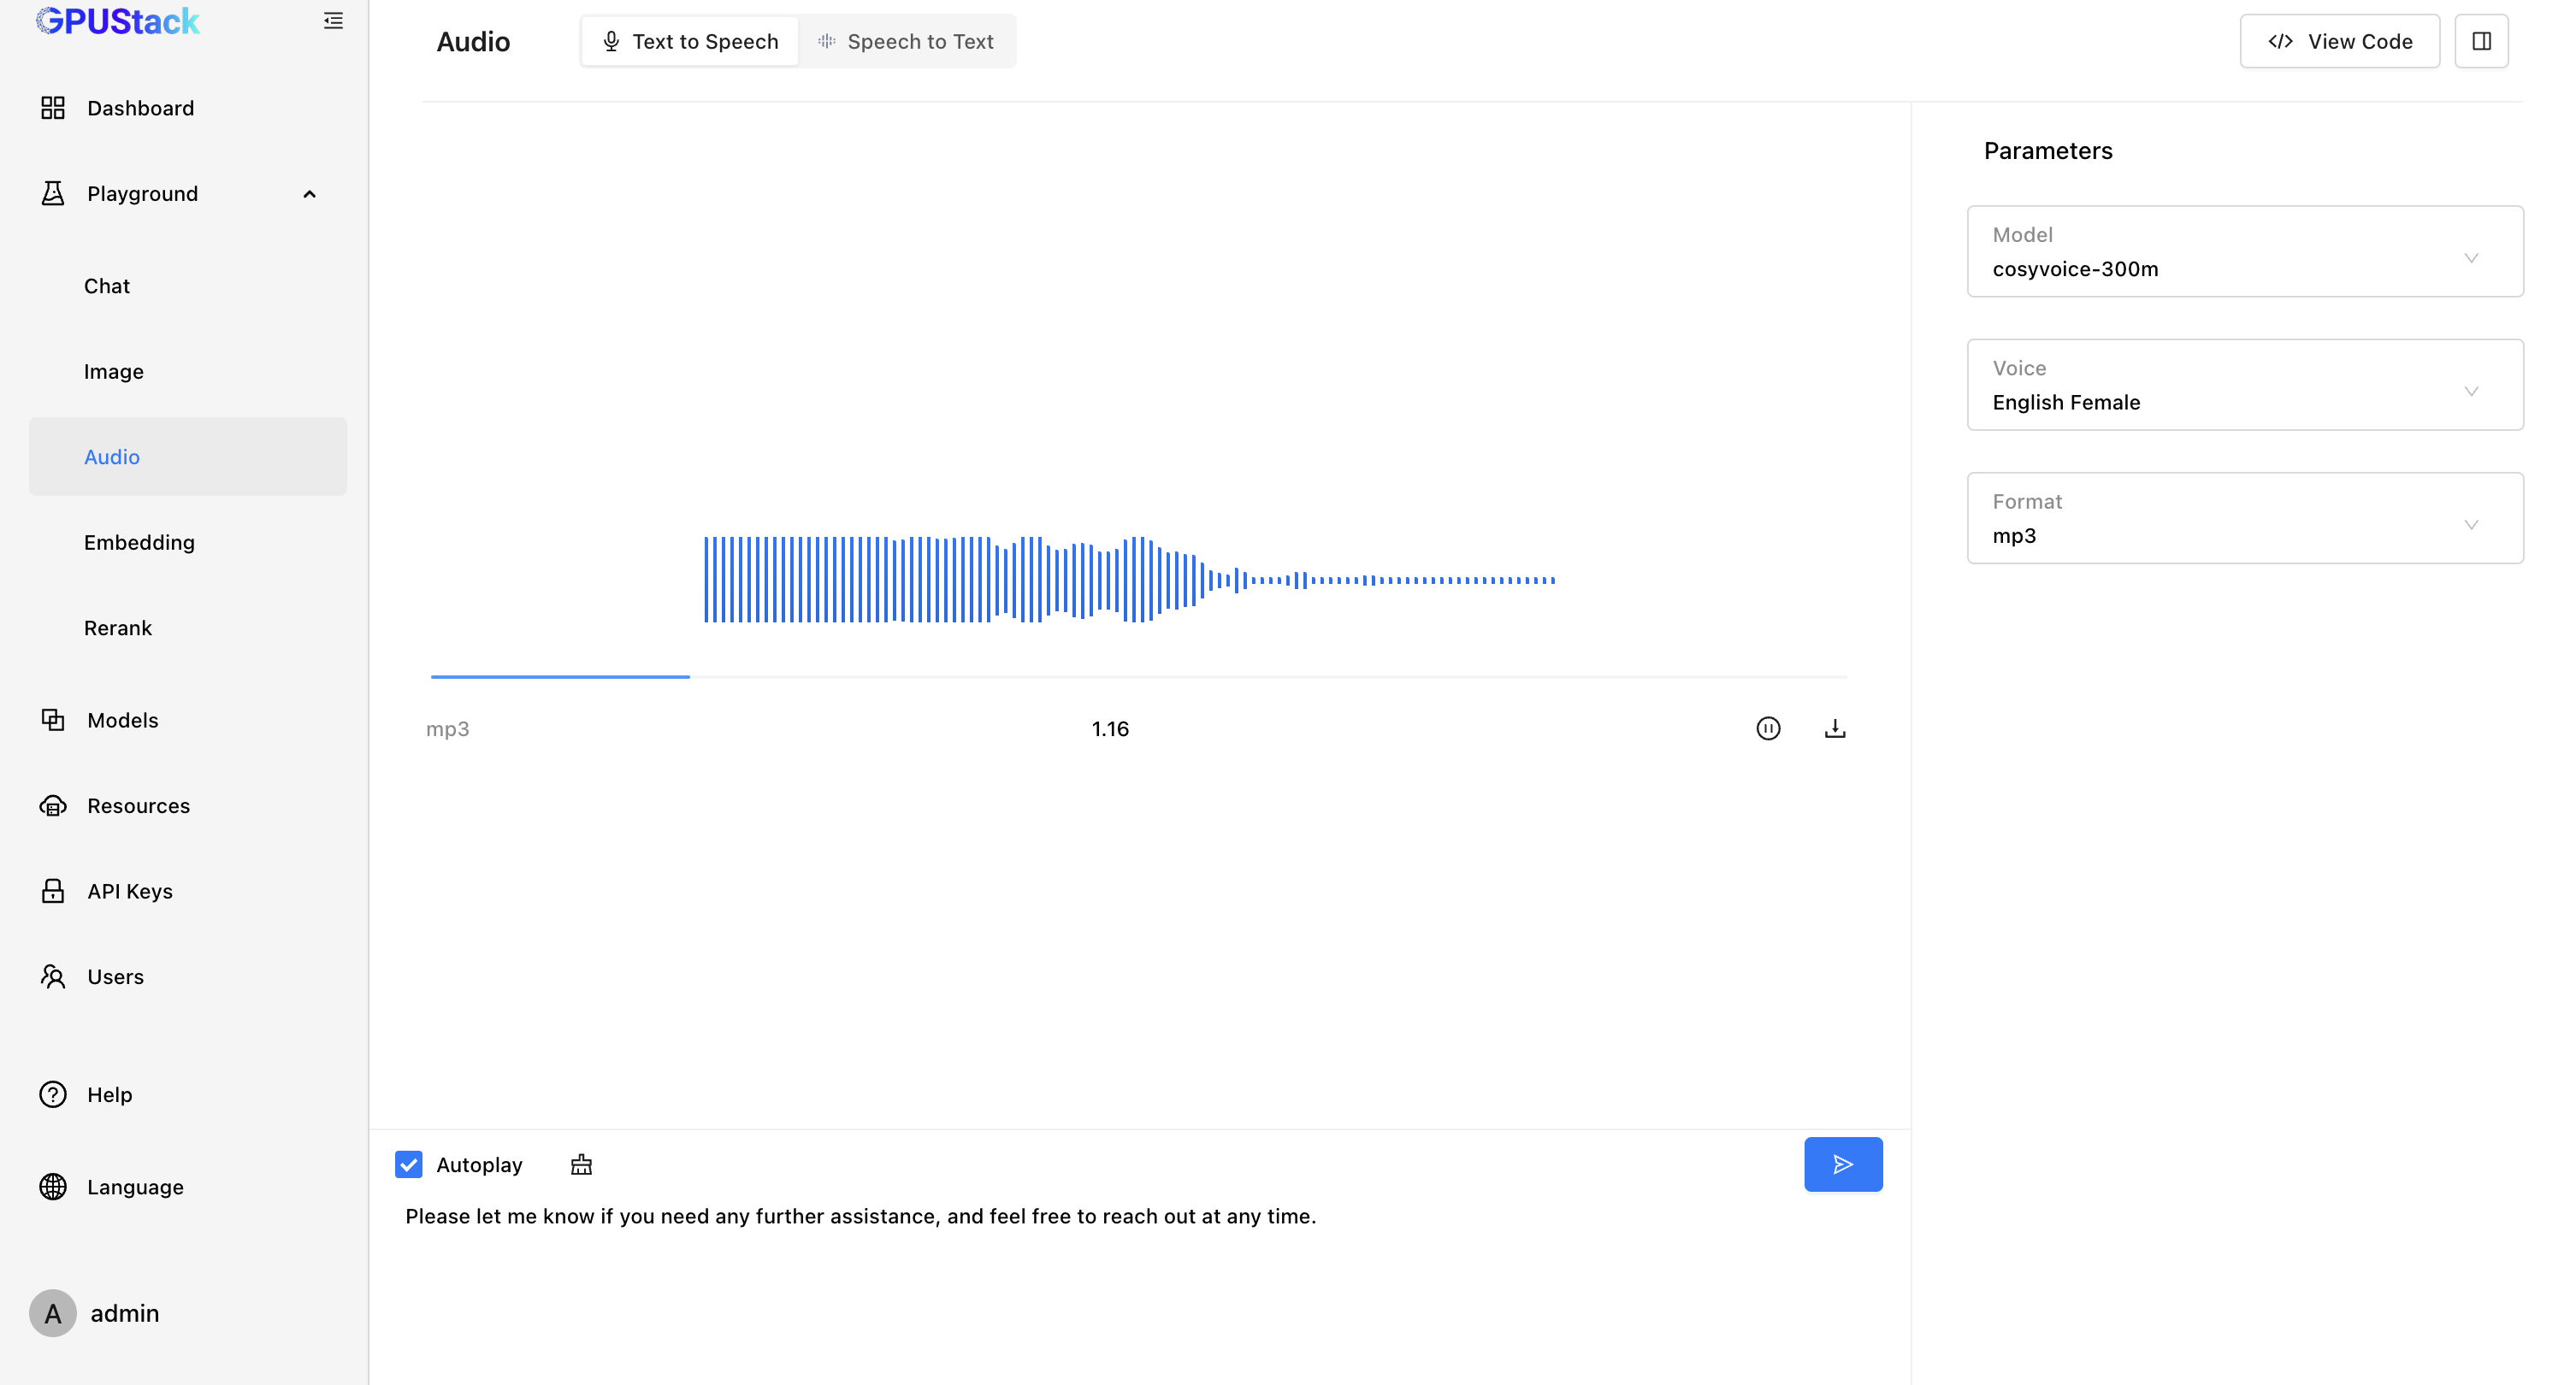The width and height of the screenshot is (2576, 1385).
Task: Open the Model dropdown cosyvoice-300m
Action: click(2245, 252)
